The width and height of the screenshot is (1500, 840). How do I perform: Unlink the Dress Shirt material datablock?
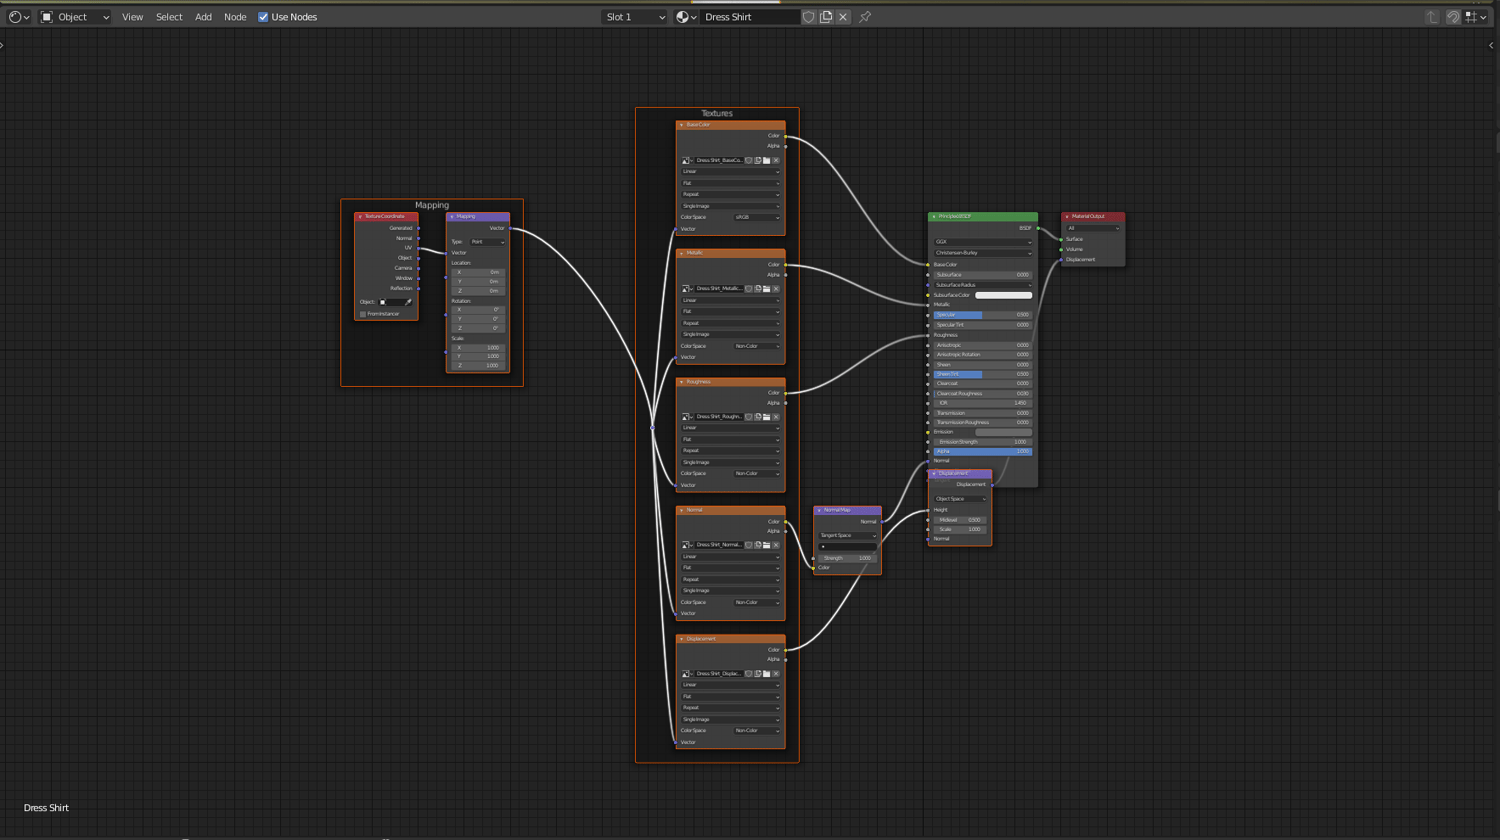(843, 17)
